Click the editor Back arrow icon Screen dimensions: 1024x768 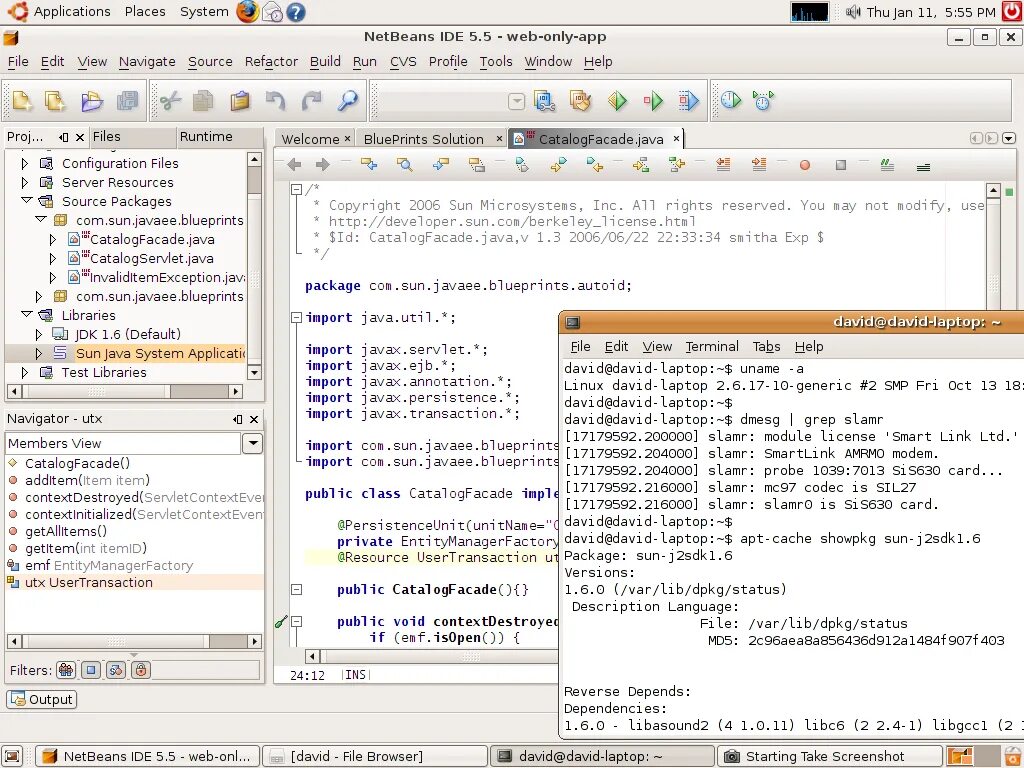[x=295, y=165]
